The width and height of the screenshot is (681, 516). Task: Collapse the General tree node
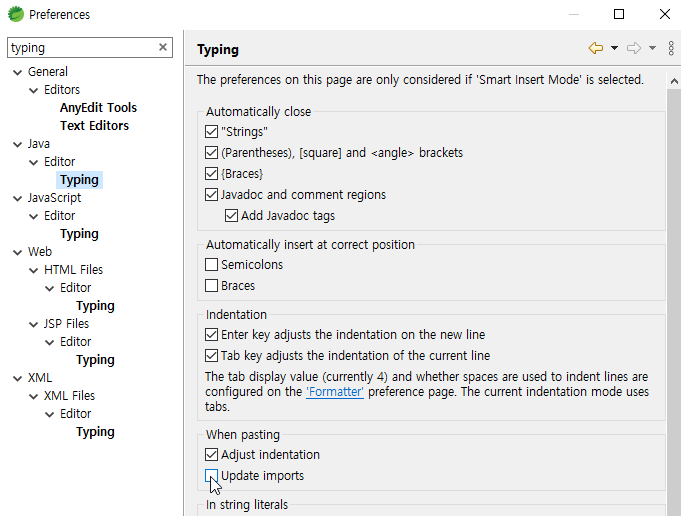(x=17, y=72)
